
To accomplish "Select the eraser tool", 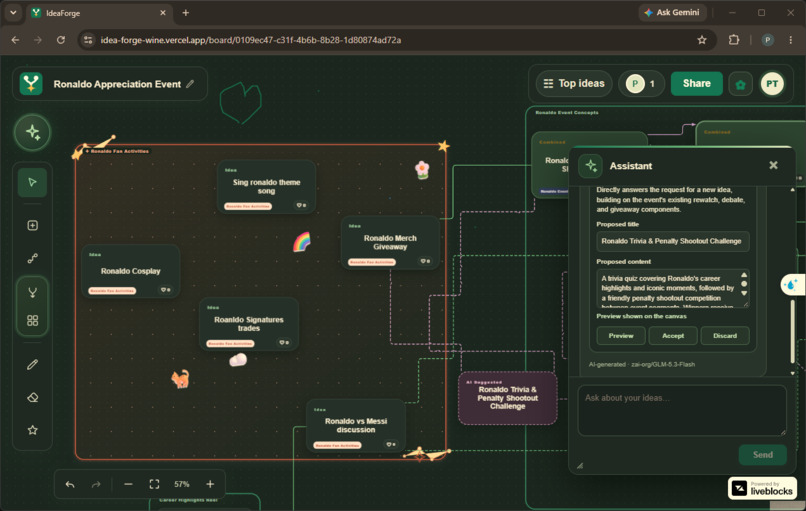I will tap(32, 397).
